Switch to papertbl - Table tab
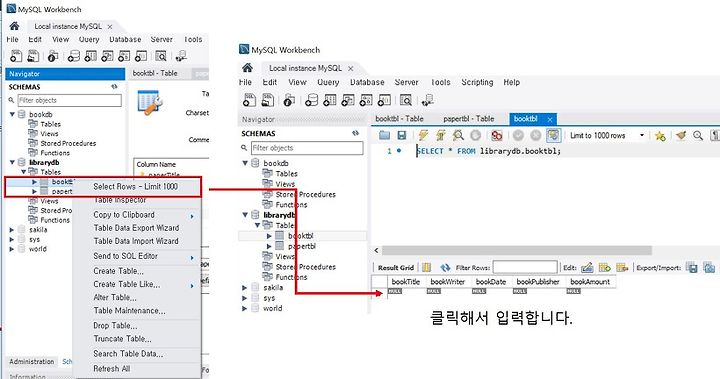Viewport: 720px width, 379px height. click(468, 119)
